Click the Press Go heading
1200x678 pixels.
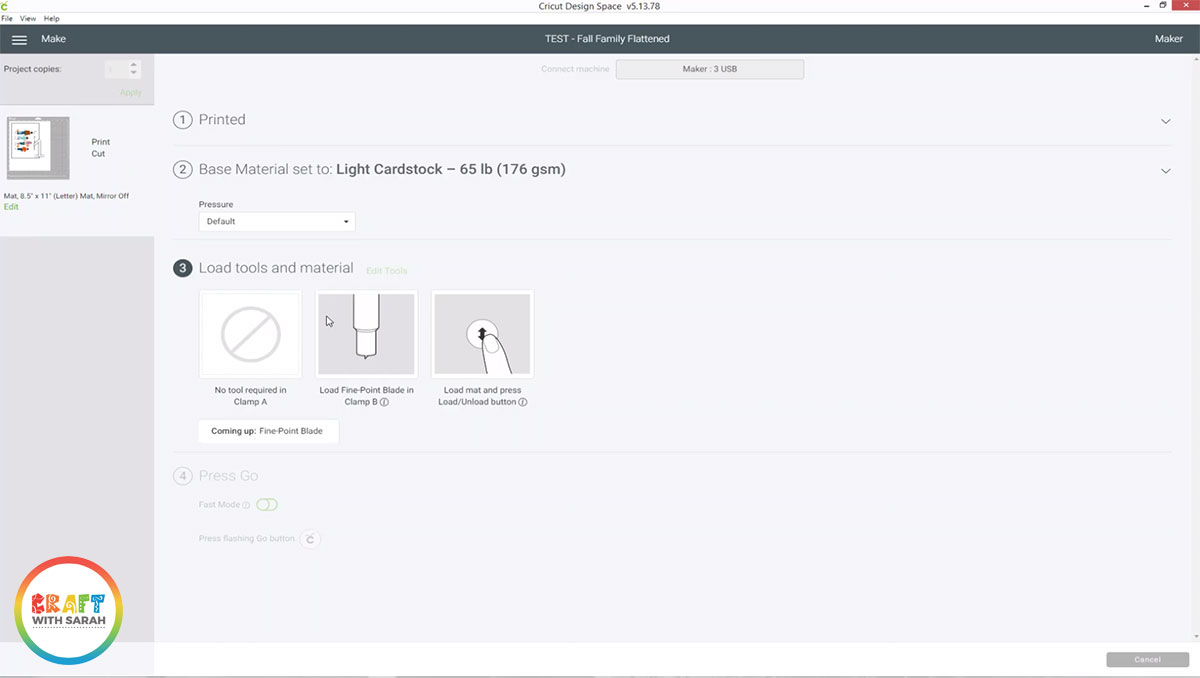229,476
